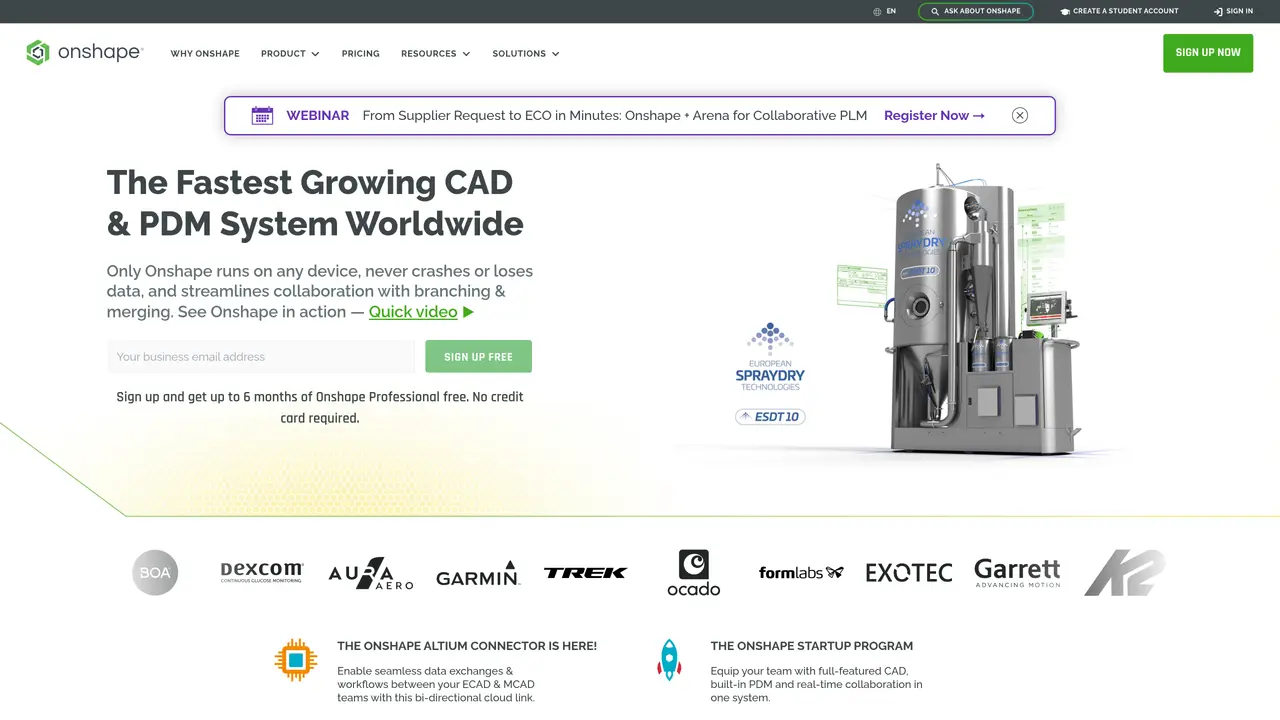The width and height of the screenshot is (1280, 720).
Task: Open The Onshape Altium Connector Is Here heading
Action: (x=467, y=646)
